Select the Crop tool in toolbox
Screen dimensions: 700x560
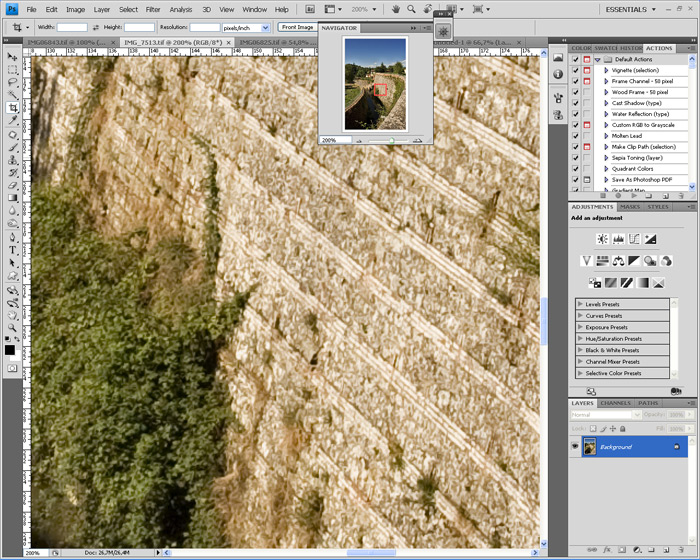pyautogui.click(x=12, y=108)
